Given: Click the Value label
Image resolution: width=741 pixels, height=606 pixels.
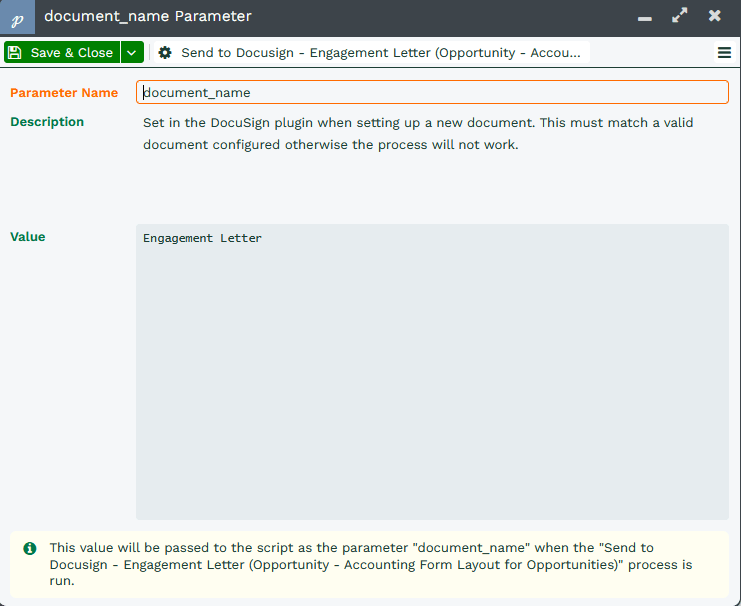Looking at the screenshot, I should coord(28,237).
